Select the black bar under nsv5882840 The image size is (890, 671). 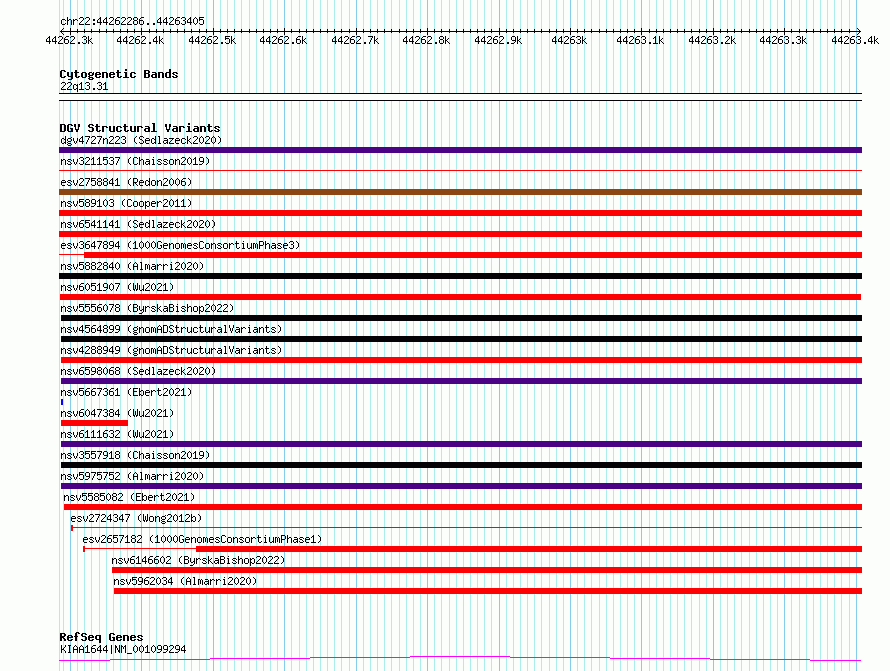[460, 276]
